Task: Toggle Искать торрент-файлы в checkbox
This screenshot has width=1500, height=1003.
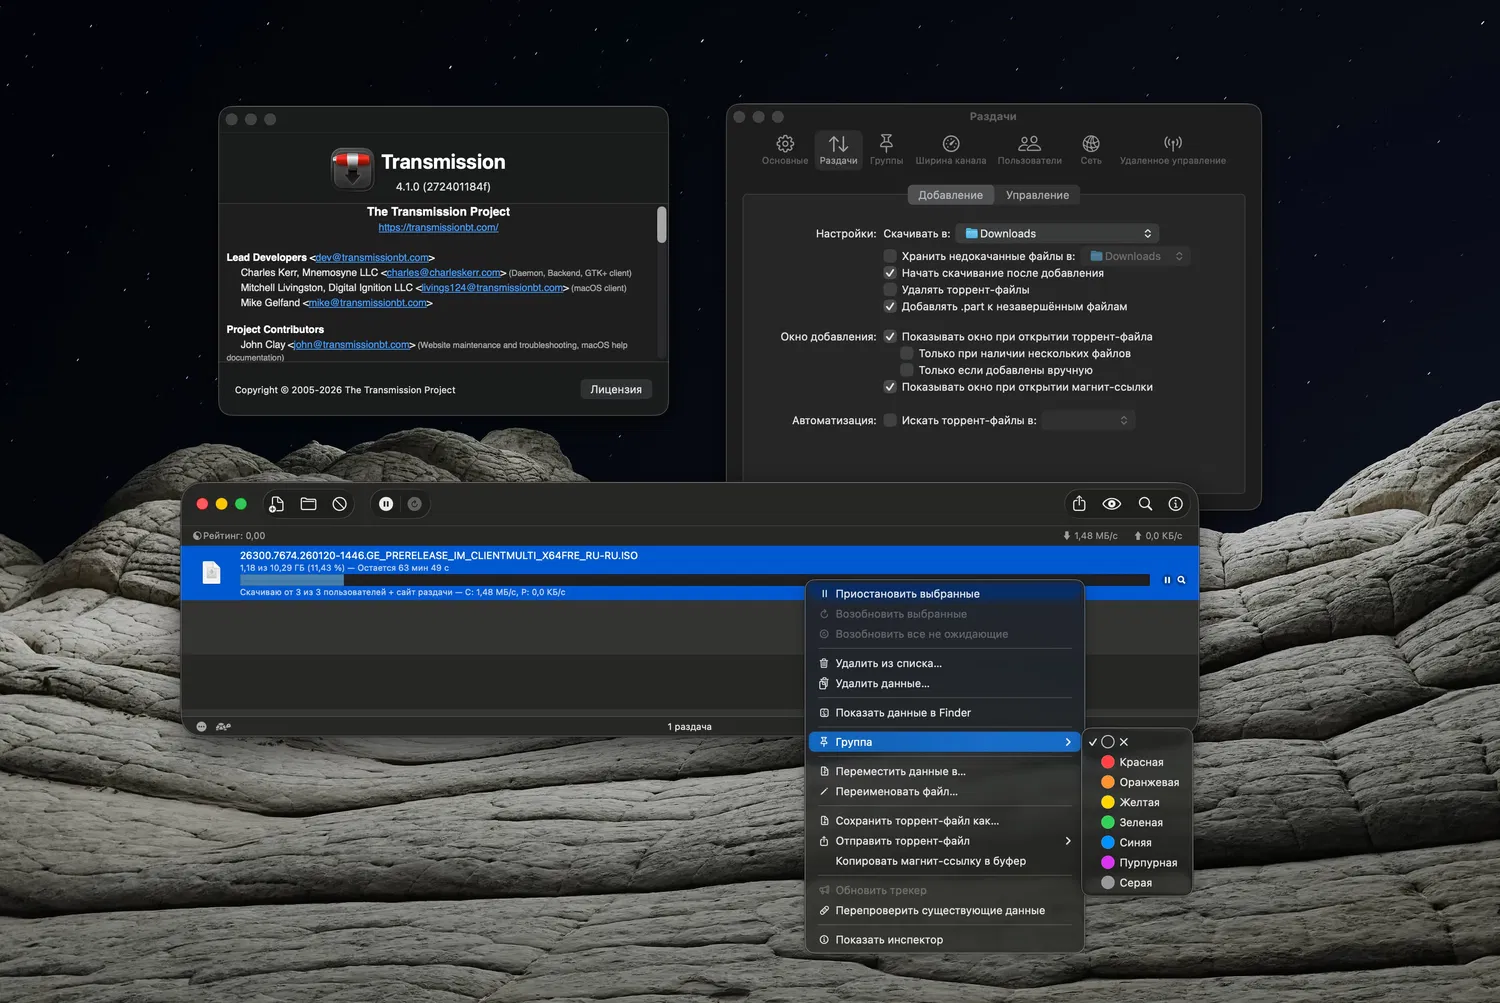Action: click(x=890, y=421)
